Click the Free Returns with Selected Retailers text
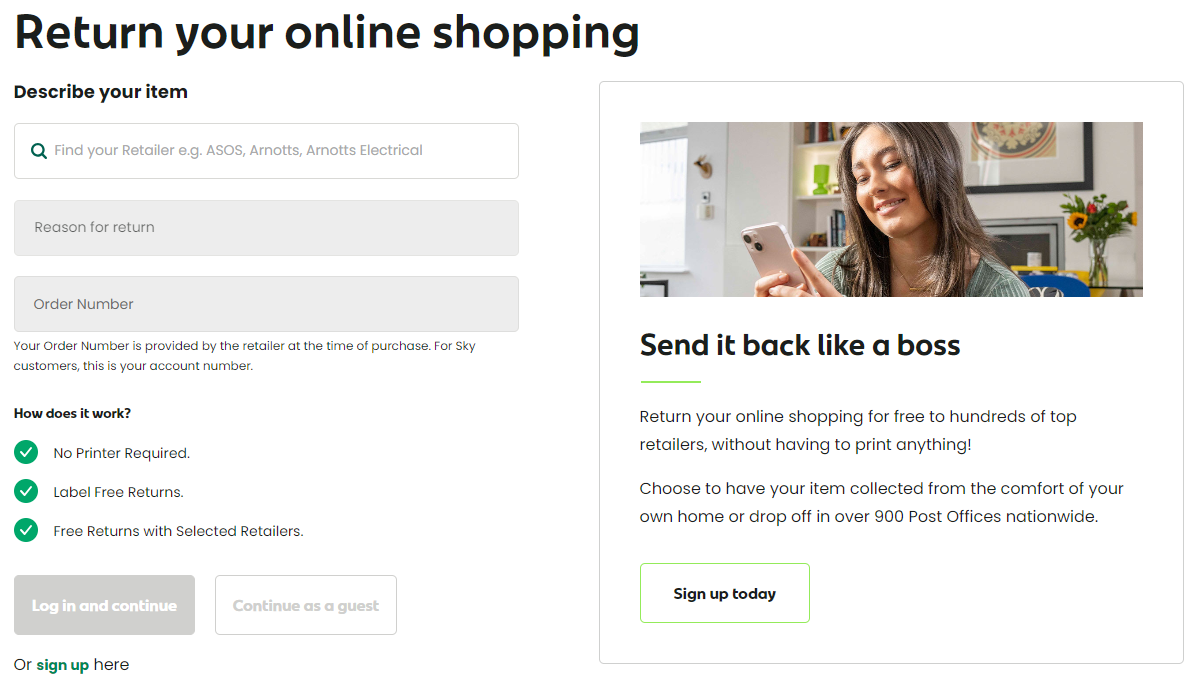This screenshot has width=1199, height=685. (x=178, y=531)
